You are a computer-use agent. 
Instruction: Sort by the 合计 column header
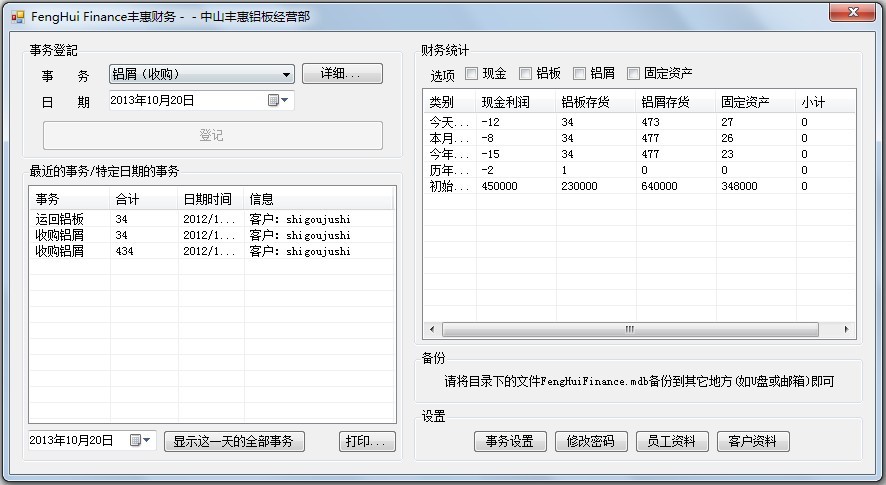144,199
